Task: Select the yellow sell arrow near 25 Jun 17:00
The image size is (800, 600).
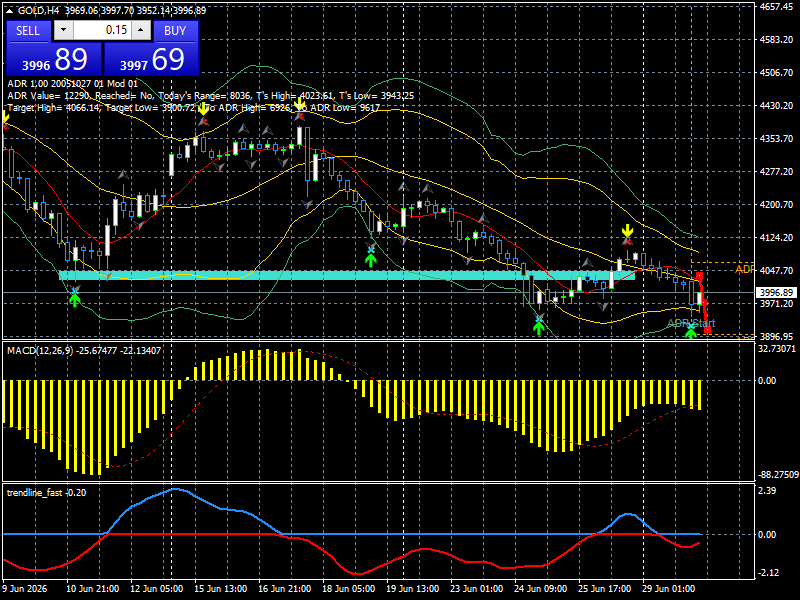Action: pyautogui.click(x=627, y=230)
